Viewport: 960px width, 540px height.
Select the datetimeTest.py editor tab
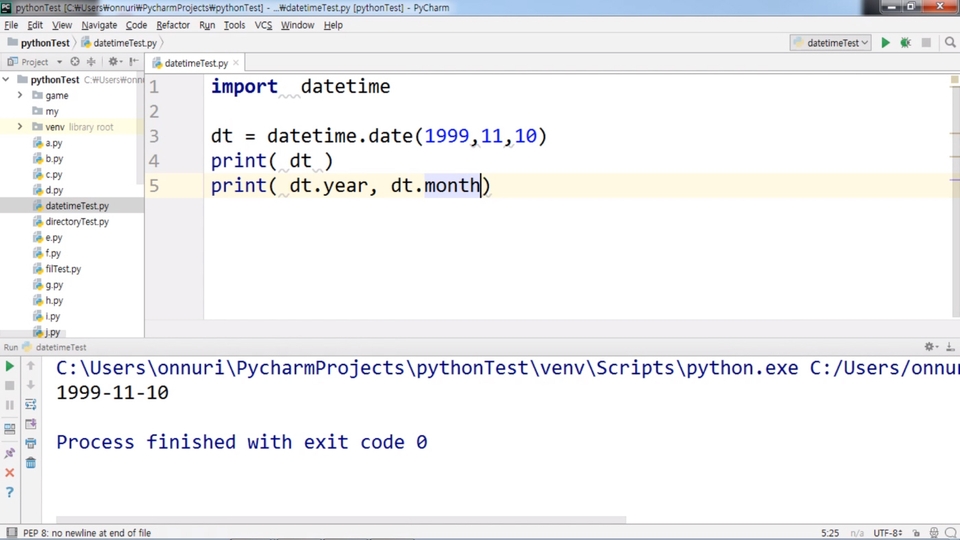[195, 63]
